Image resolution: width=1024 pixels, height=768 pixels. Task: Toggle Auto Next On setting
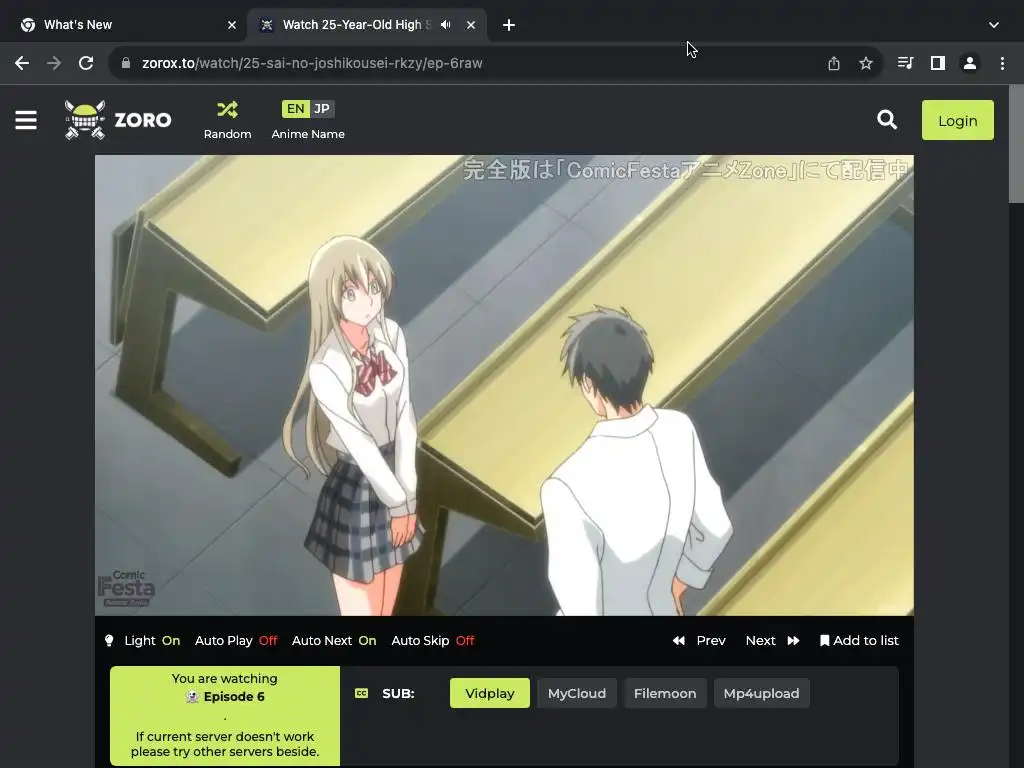pos(334,641)
